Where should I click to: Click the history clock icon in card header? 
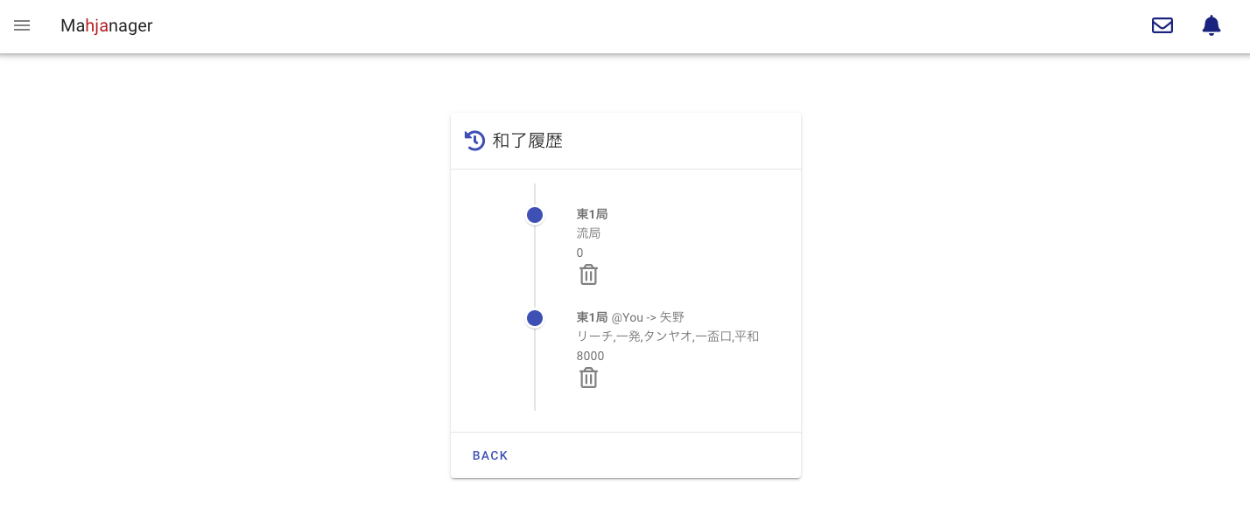pos(475,141)
